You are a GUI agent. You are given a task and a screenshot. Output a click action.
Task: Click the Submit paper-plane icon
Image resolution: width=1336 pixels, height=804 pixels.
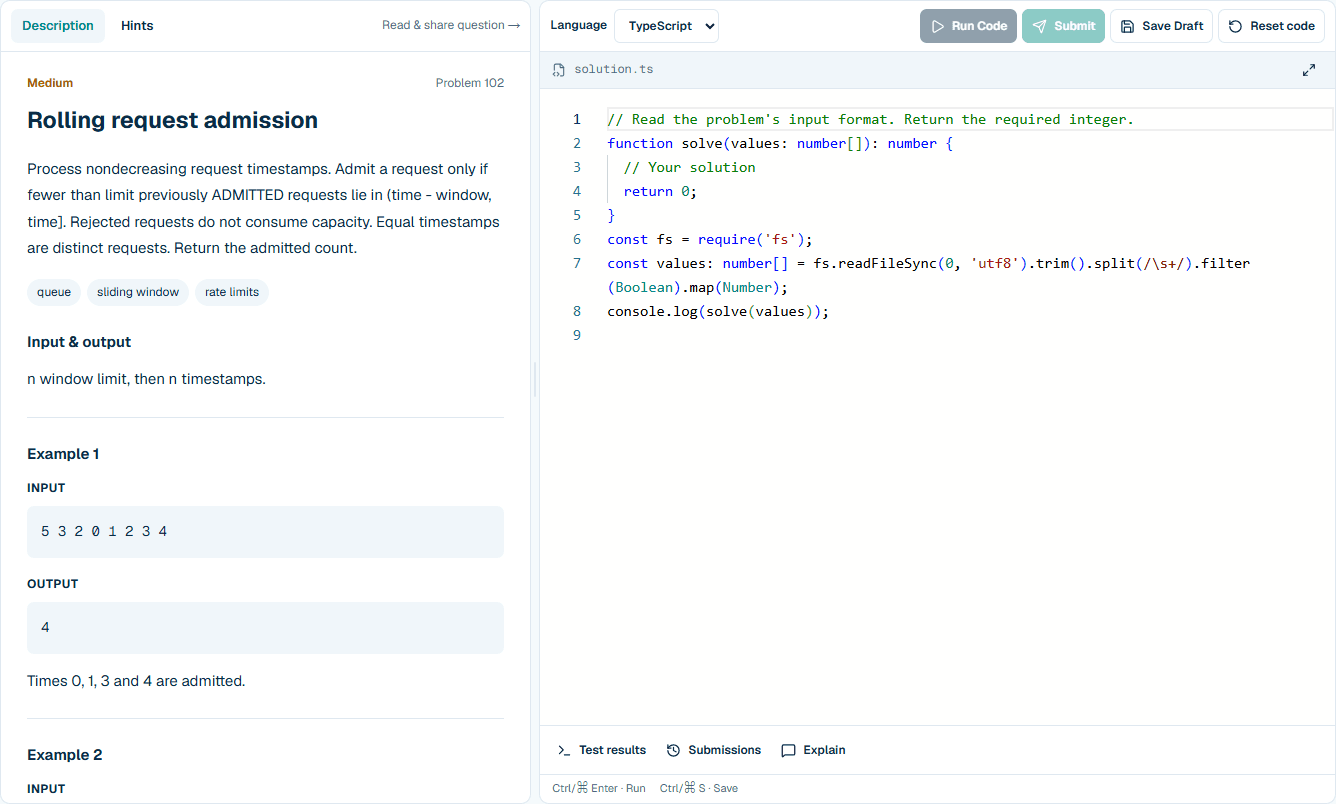point(1040,26)
